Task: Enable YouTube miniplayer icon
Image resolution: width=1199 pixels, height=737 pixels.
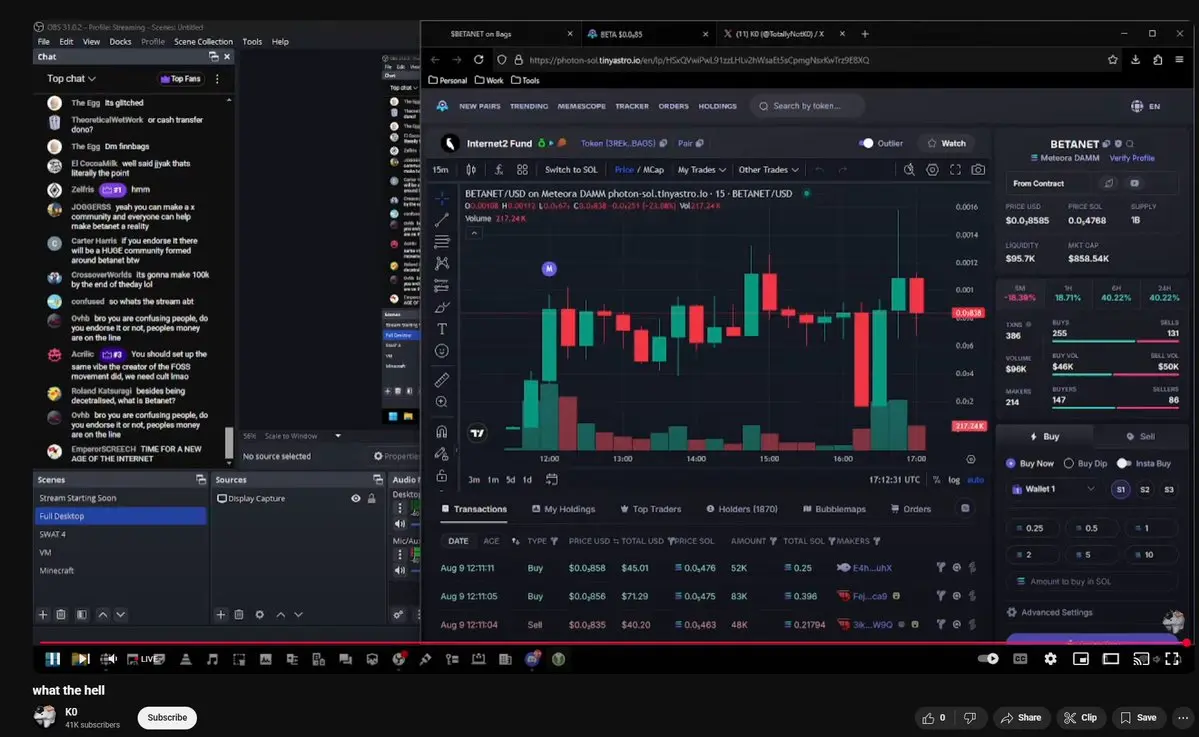Action: [x=1080, y=659]
